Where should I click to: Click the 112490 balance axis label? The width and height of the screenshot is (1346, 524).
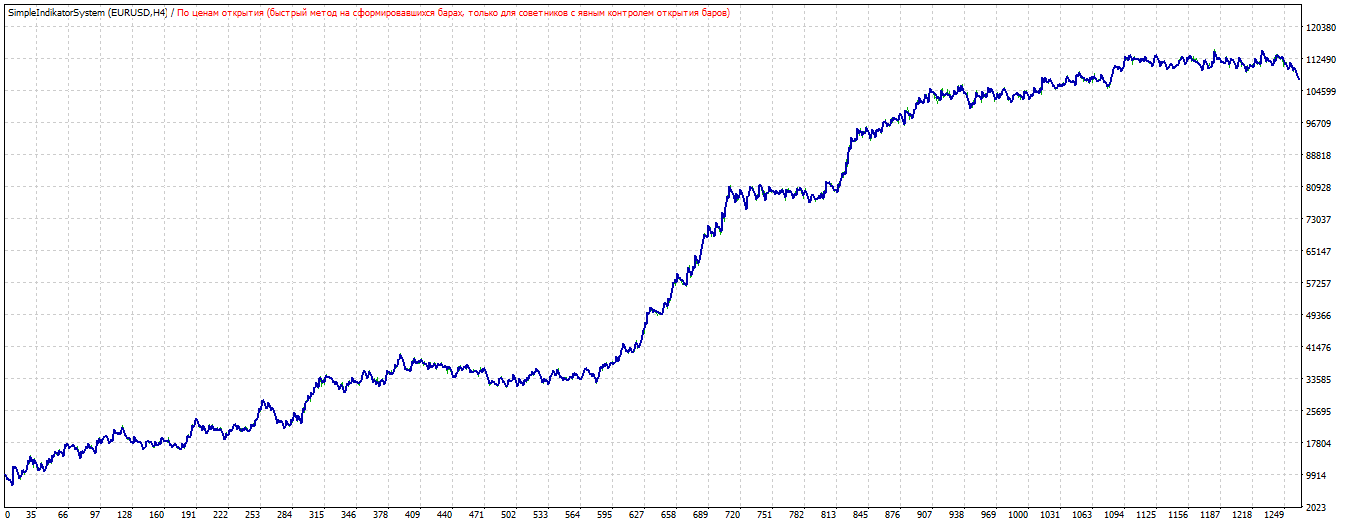tap(1323, 60)
